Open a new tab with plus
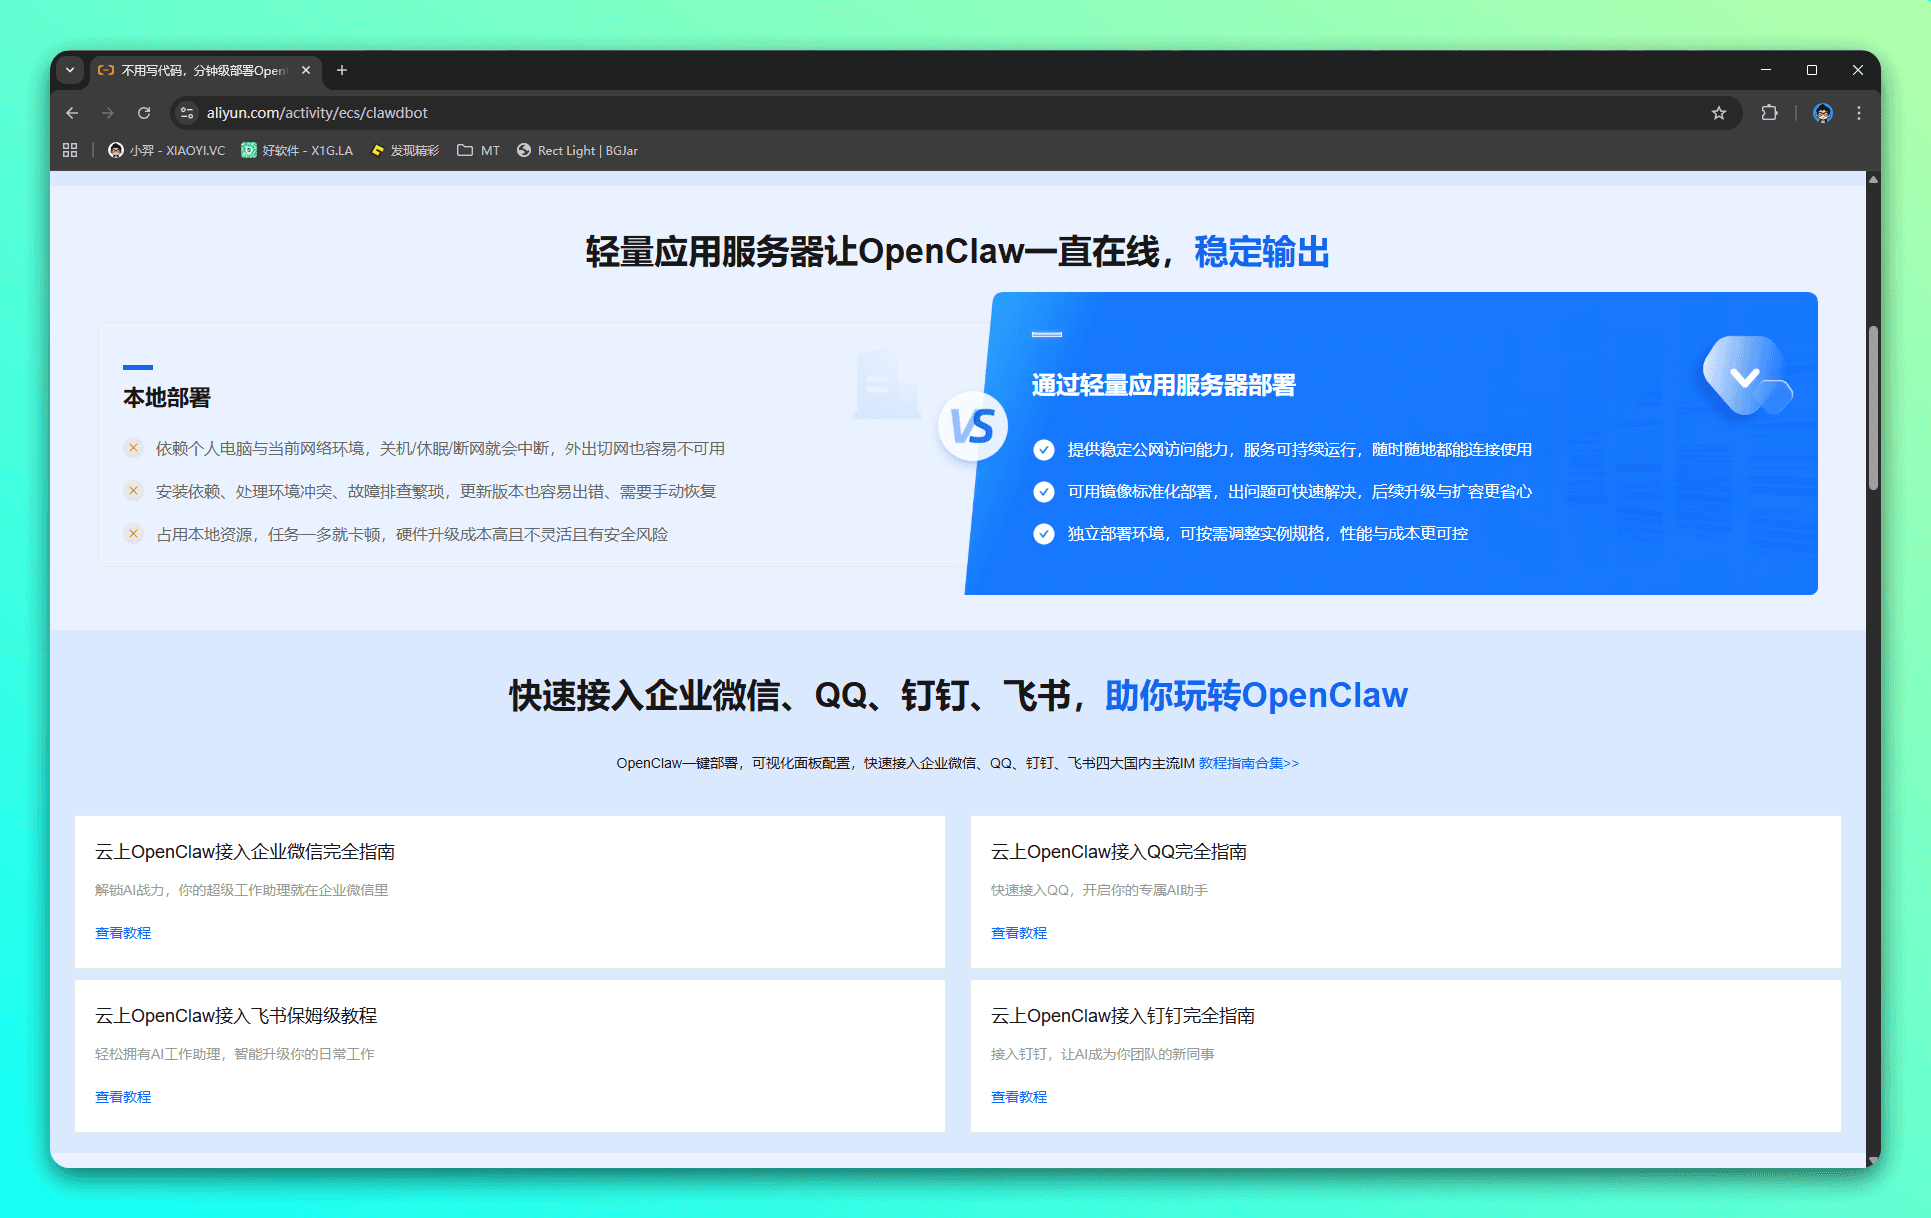This screenshot has height=1218, width=1931. (342, 70)
